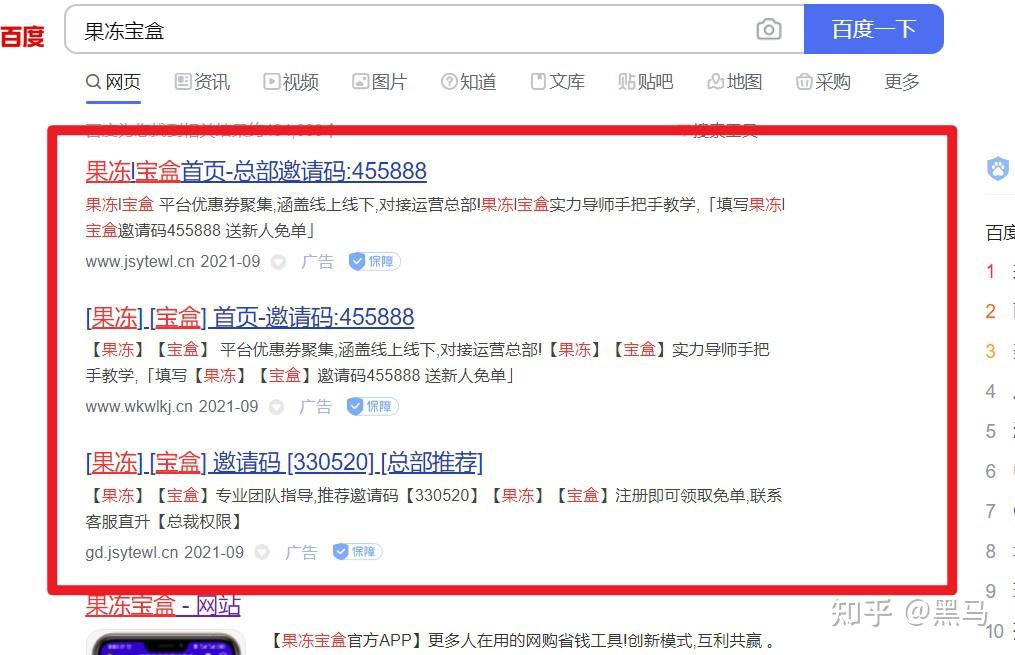Image resolution: width=1015 pixels, height=655 pixels.
Task: Click the www.jsytewl.cn URL text
Action: [x=140, y=261]
